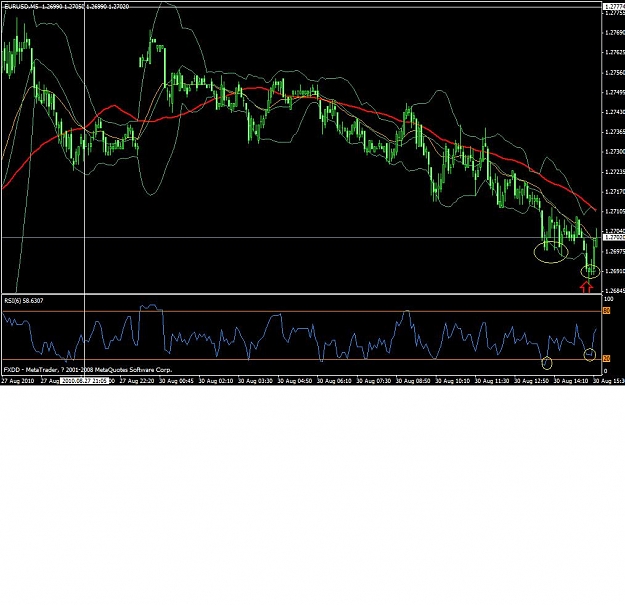The width and height of the screenshot is (625, 605).
Task: Click the 1.27690 price axis label
Action: [x=615, y=33]
